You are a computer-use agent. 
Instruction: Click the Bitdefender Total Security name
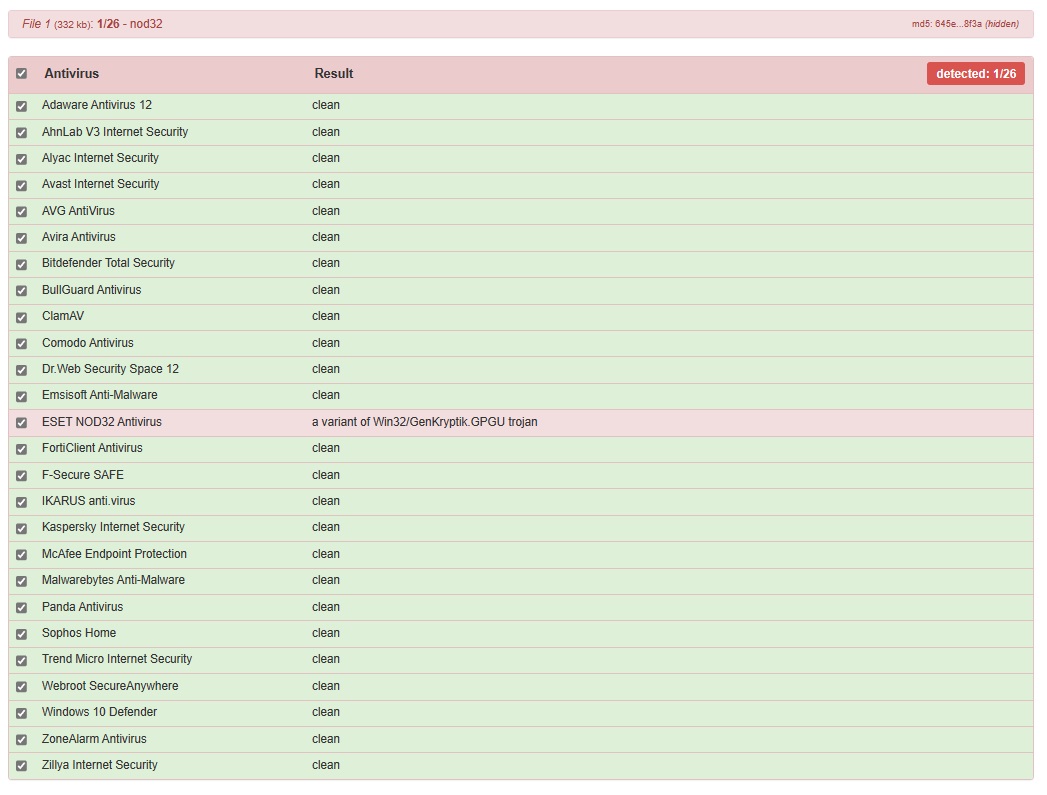pyautogui.click(x=108, y=263)
